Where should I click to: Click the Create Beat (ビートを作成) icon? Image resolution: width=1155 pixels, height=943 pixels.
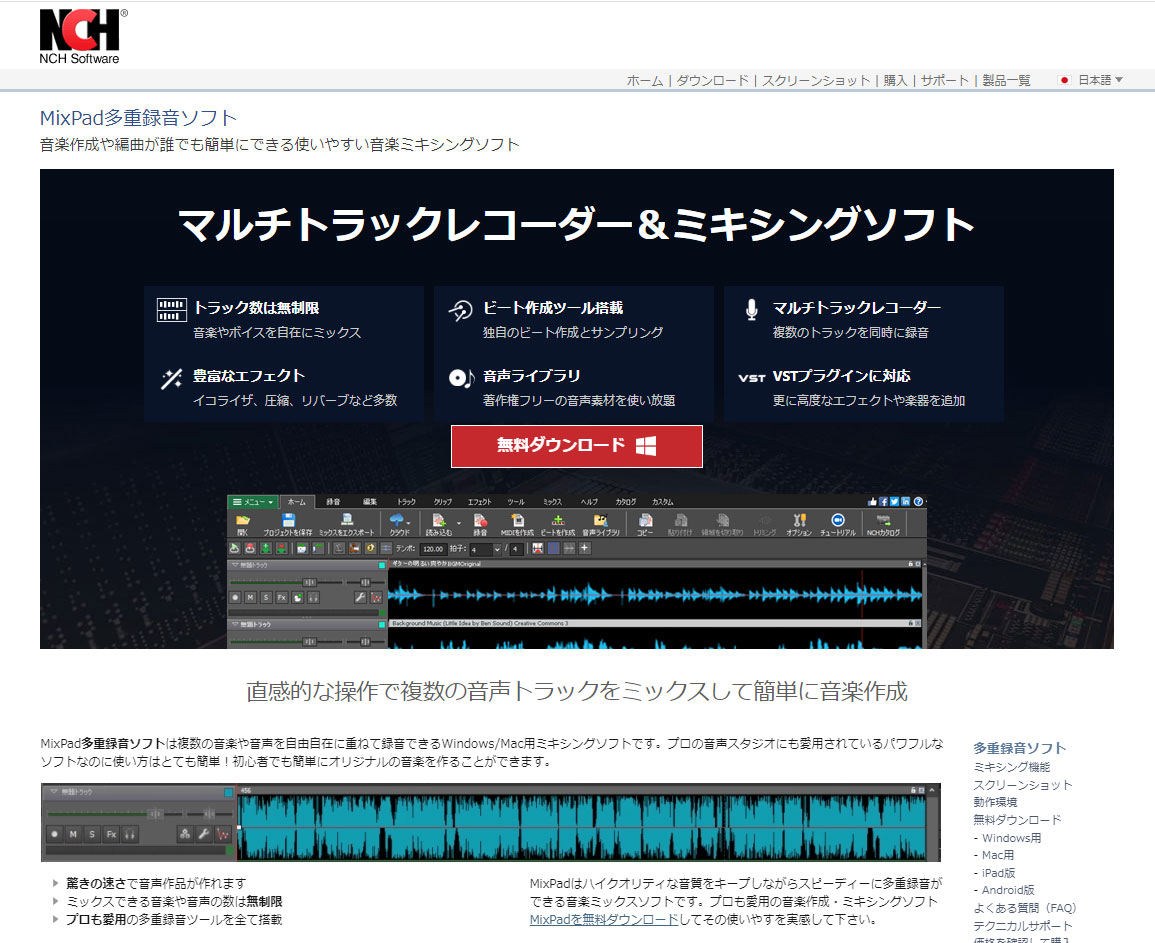click(x=558, y=520)
